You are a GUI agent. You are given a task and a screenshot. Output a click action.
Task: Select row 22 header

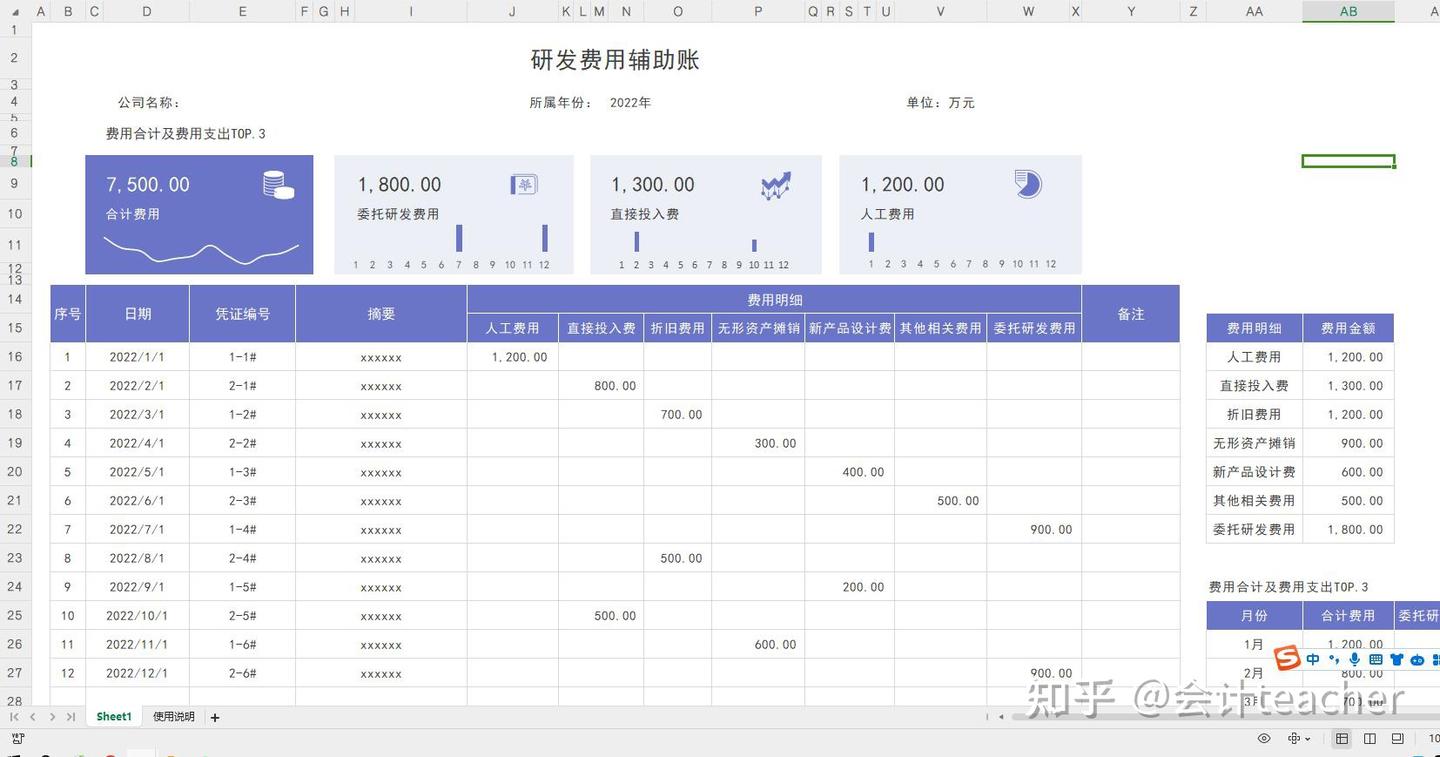point(15,529)
